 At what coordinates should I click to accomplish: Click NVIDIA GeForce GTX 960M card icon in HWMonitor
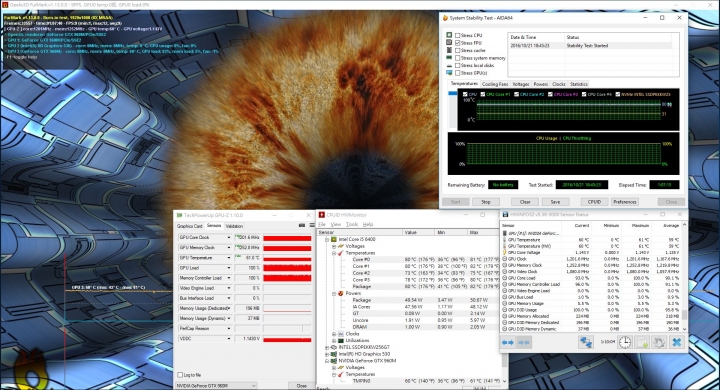(x=334, y=361)
